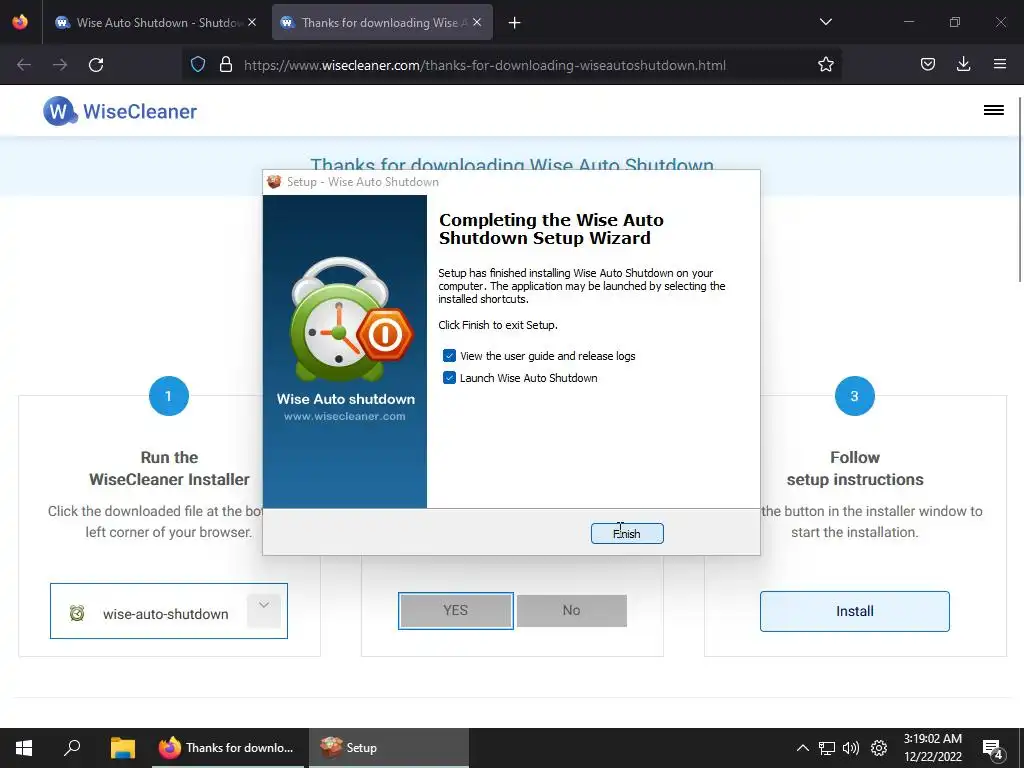This screenshot has width=1024, height=768.
Task: Click the No button on the webpage
Action: 571,611
